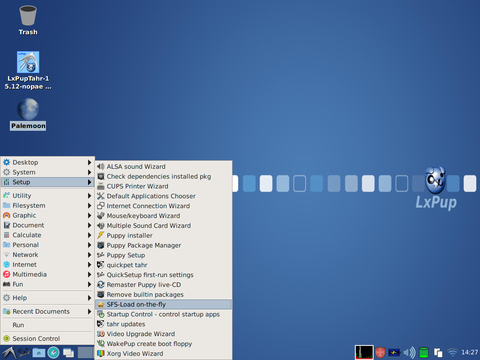
Task: Start Internet Connection Wizard
Action: click(164, 206)
